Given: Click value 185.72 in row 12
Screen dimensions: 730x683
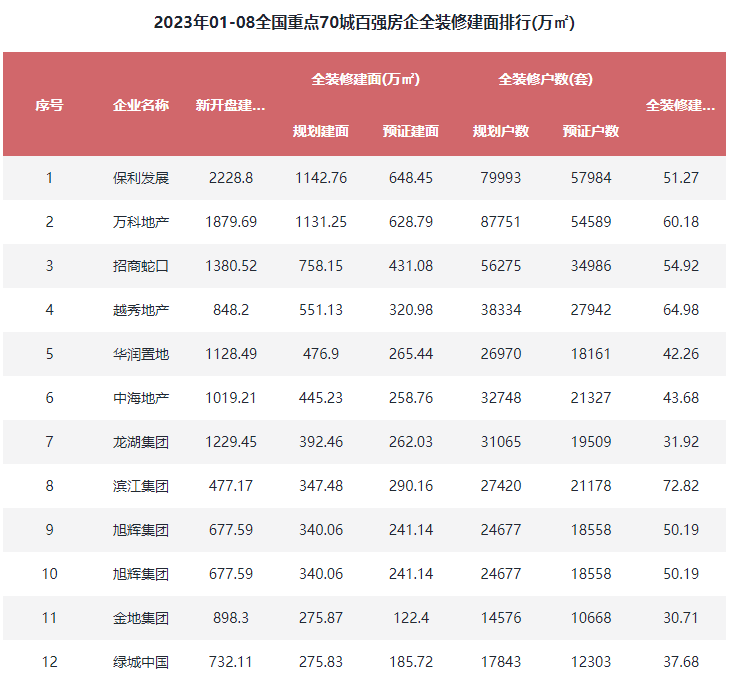Looking at the screenshot, I should point(411,662).
